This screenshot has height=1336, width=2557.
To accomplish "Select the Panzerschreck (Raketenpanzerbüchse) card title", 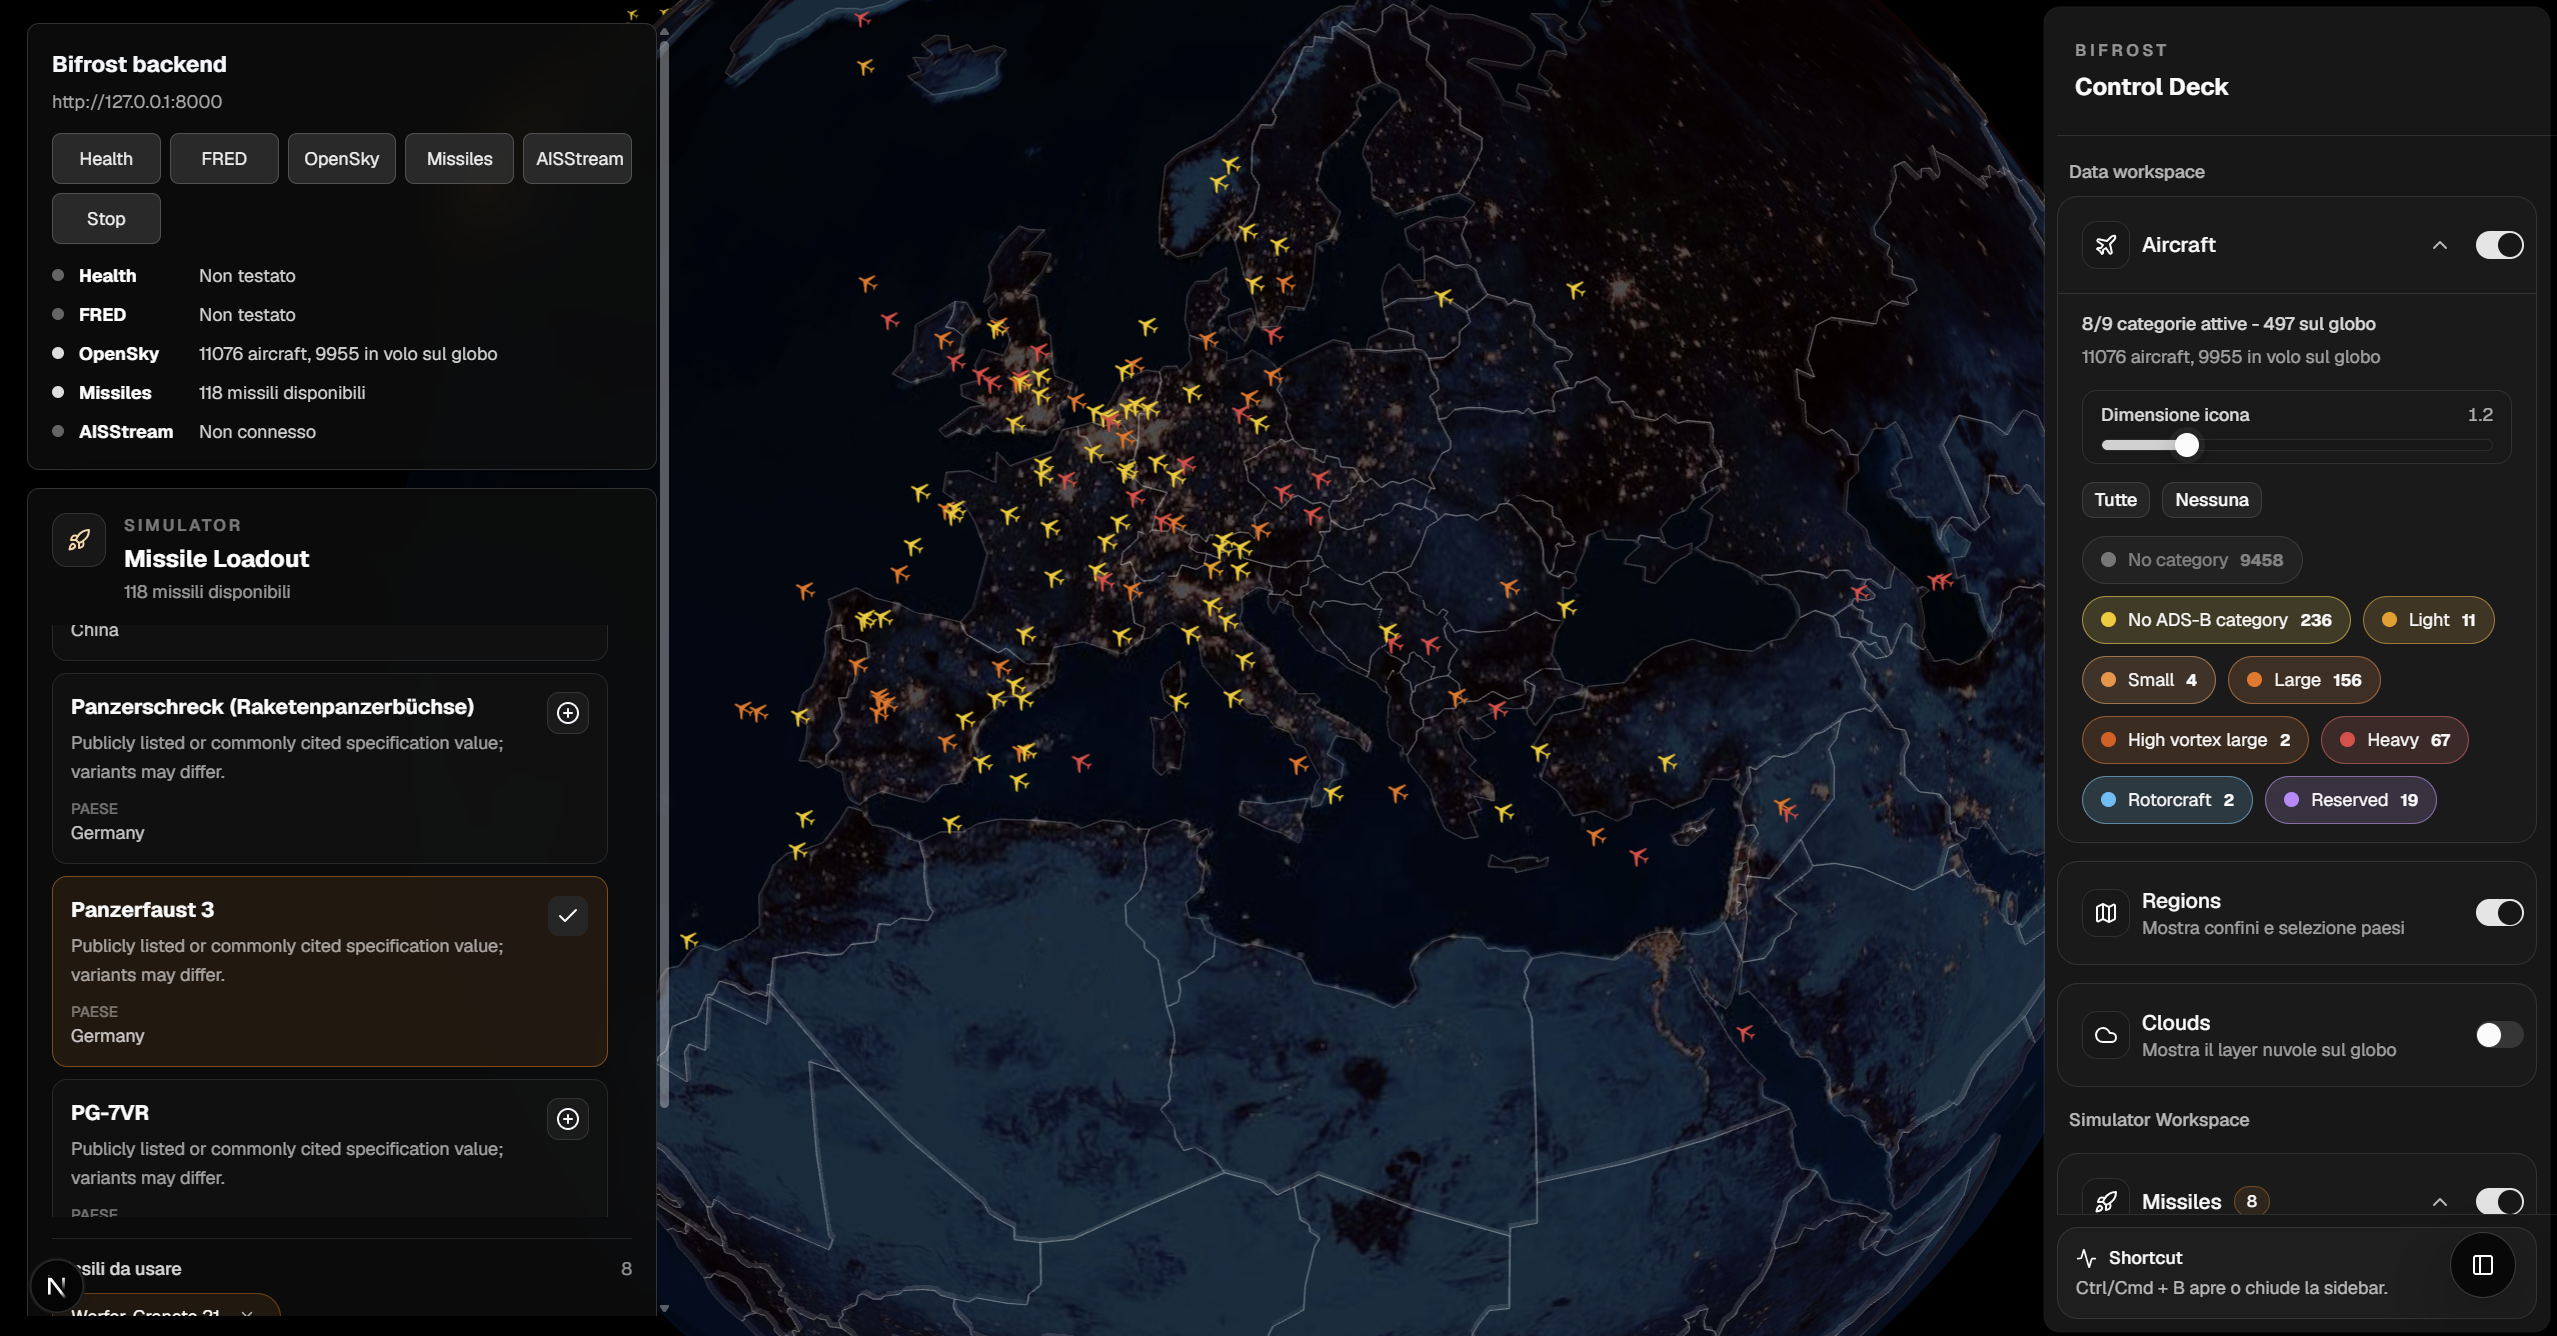I will 272,707.
